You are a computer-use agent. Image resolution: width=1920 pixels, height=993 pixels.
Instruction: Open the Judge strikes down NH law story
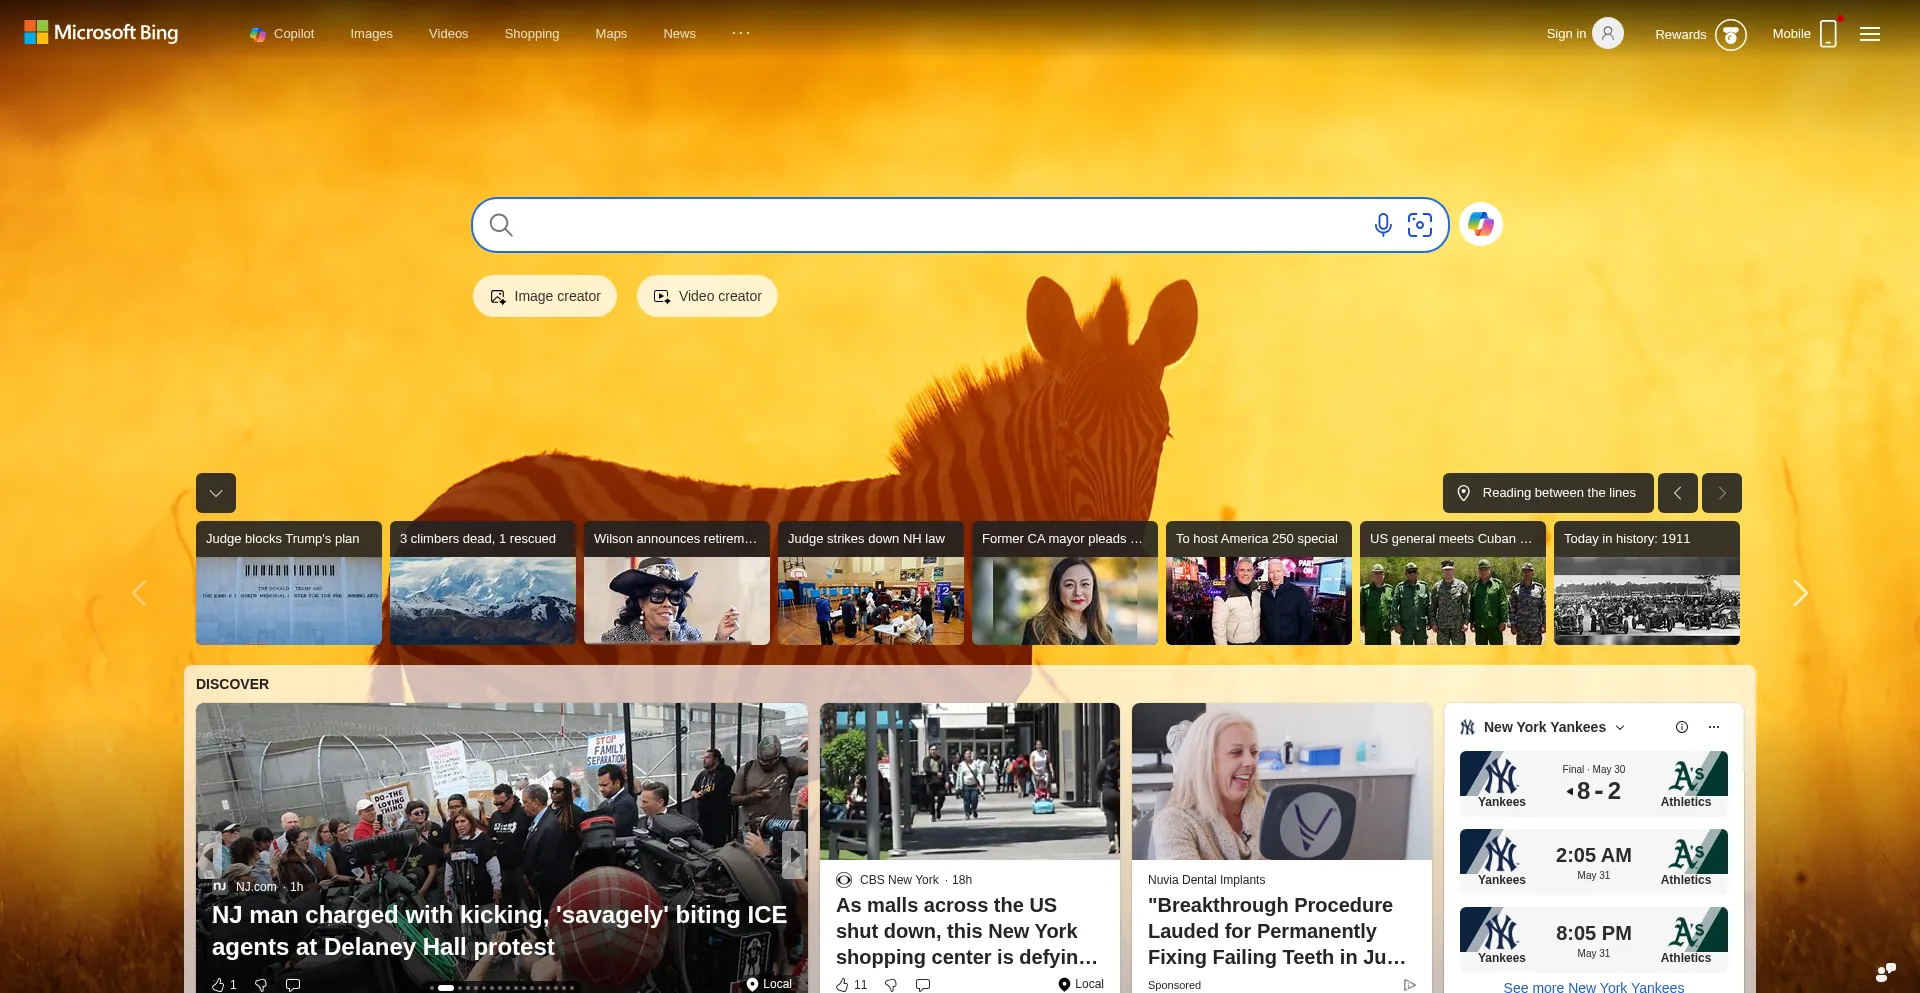point(871,583)
